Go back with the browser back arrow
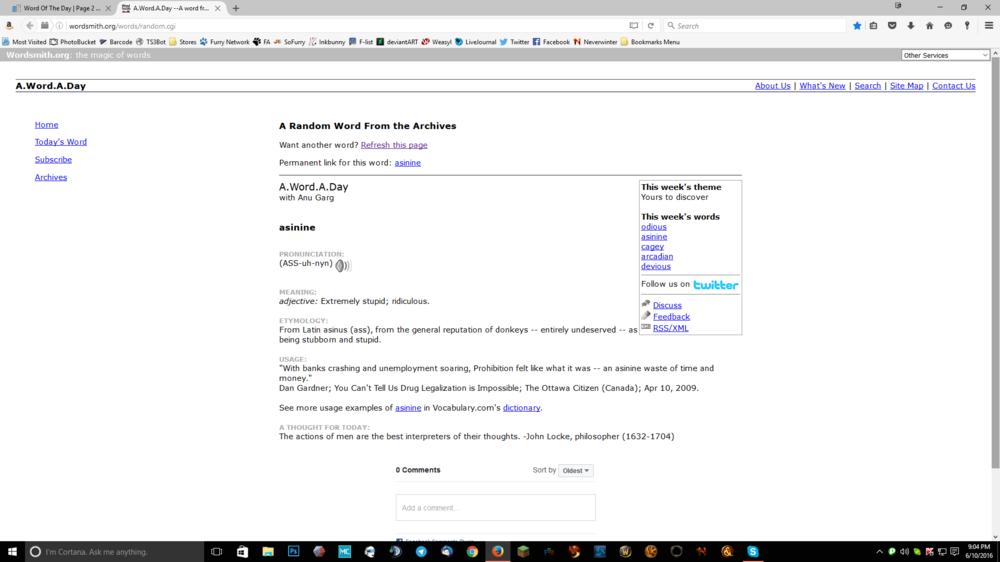 click(29, 26)
